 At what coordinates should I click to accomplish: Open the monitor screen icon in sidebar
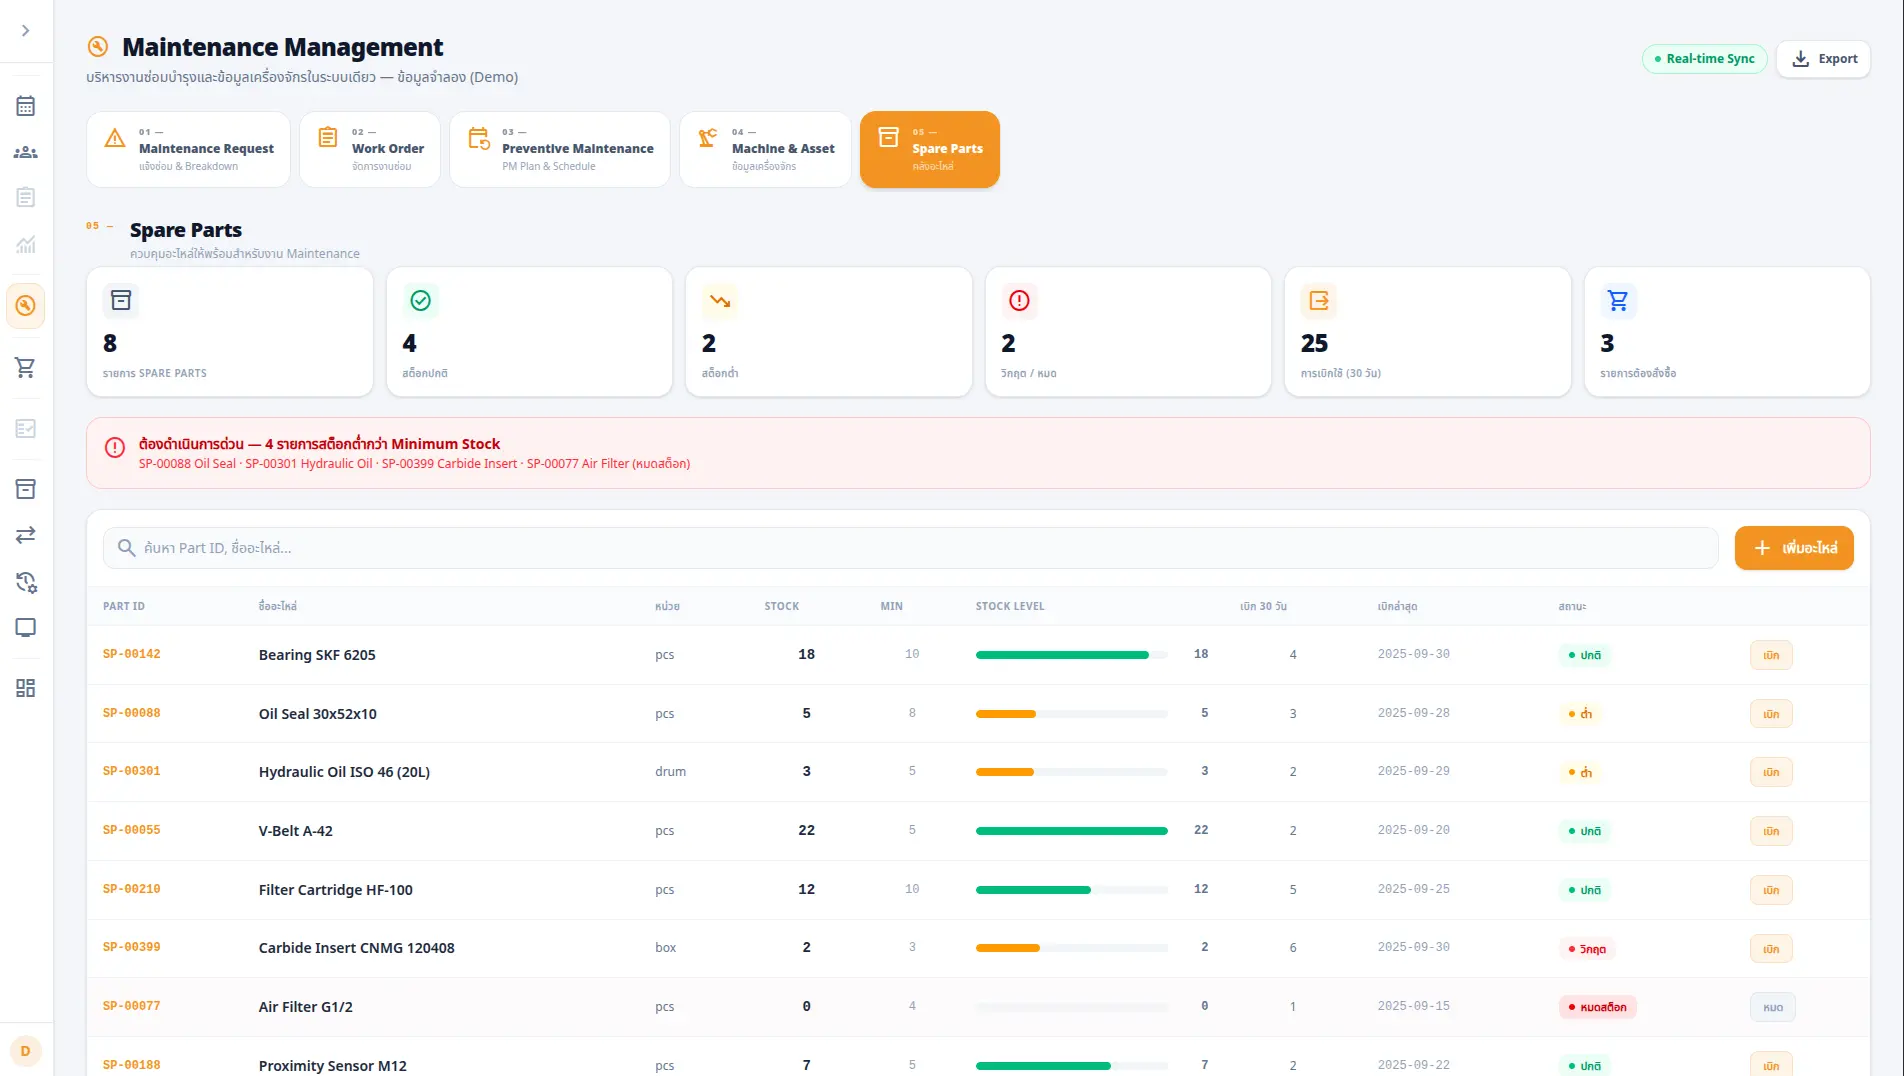coord(26,627)
